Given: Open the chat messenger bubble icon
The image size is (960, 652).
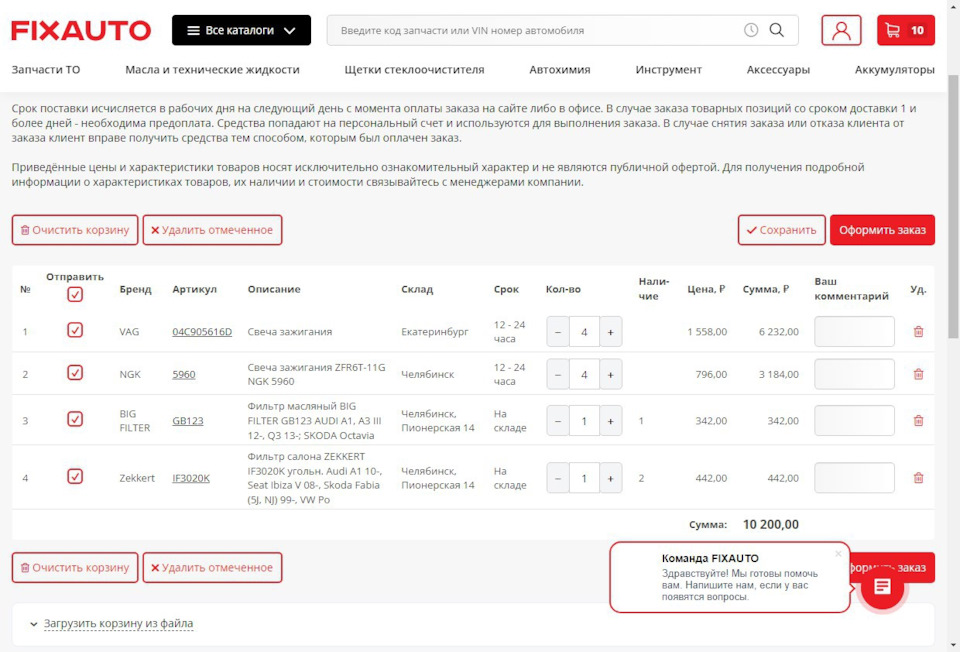Looking at the screenshot, I should click(882, 586).
